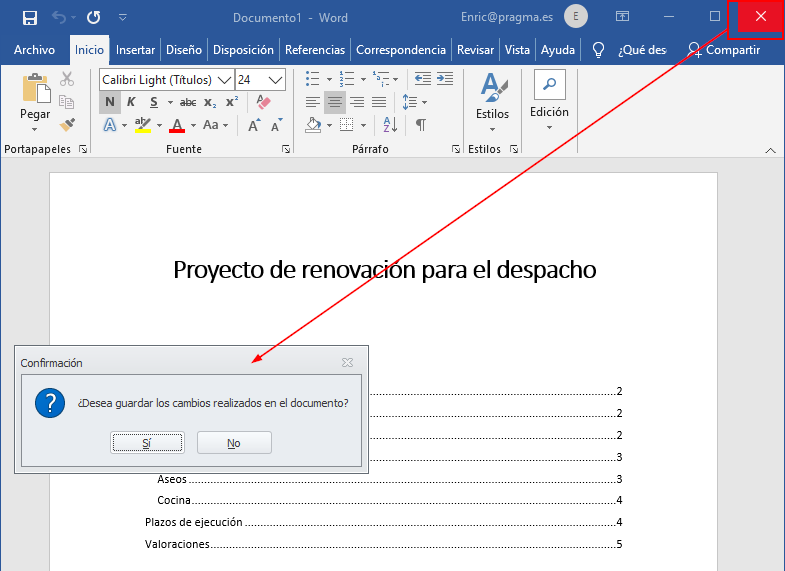Apply the red font color swatch
Viewport: 785px width, 571px height.
pos(177,126)
